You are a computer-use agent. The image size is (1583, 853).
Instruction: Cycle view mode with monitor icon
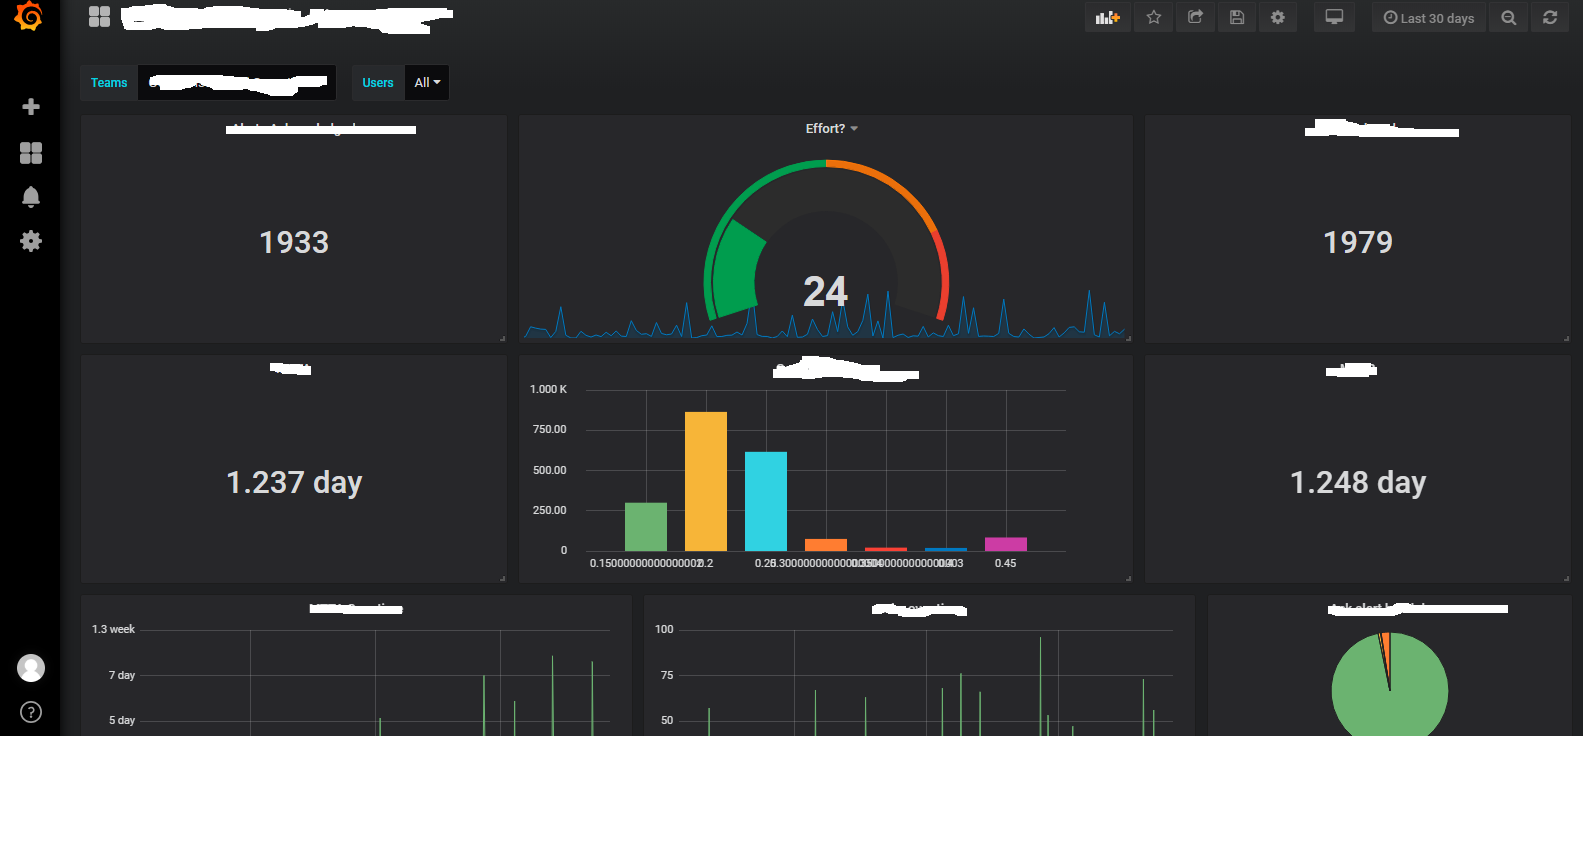(x=1334, y=17)
